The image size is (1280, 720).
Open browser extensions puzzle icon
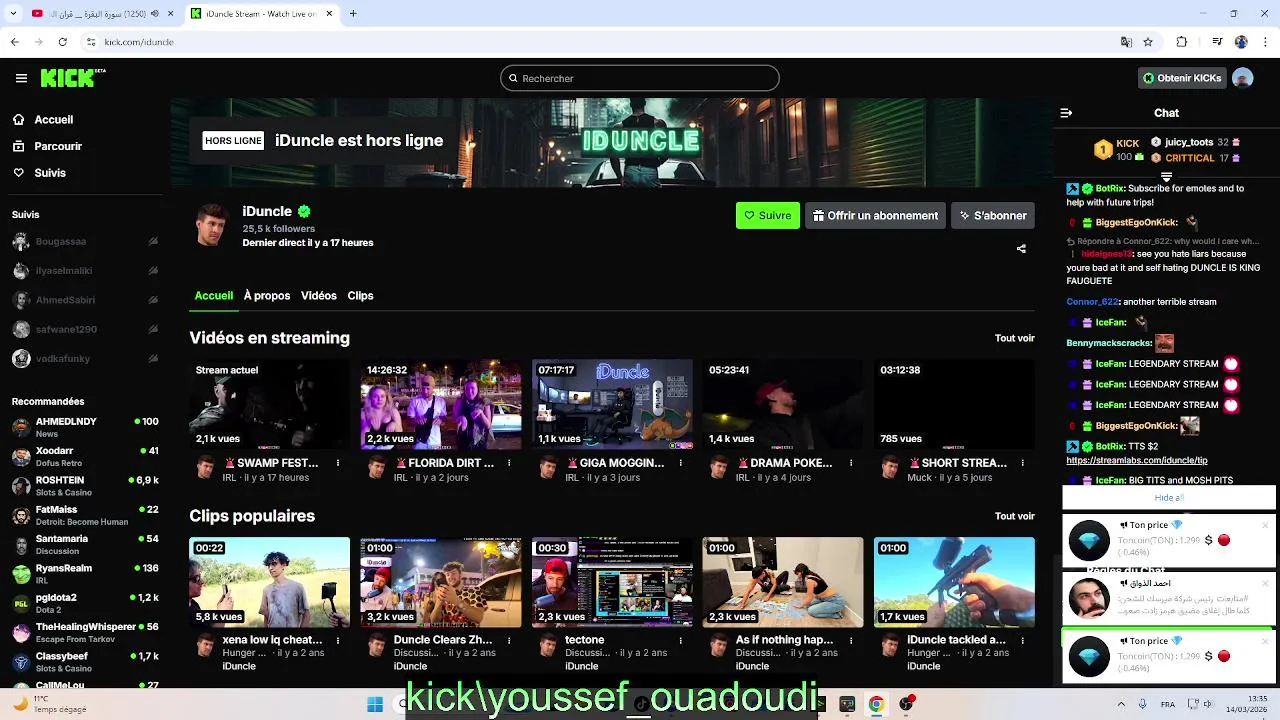(1182, 42)
